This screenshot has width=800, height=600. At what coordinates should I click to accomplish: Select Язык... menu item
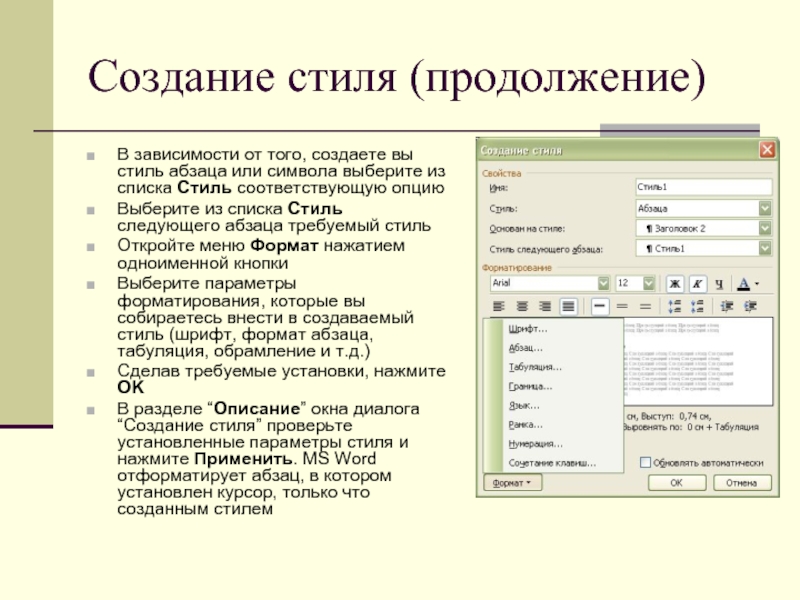click(x=524, y=406)
